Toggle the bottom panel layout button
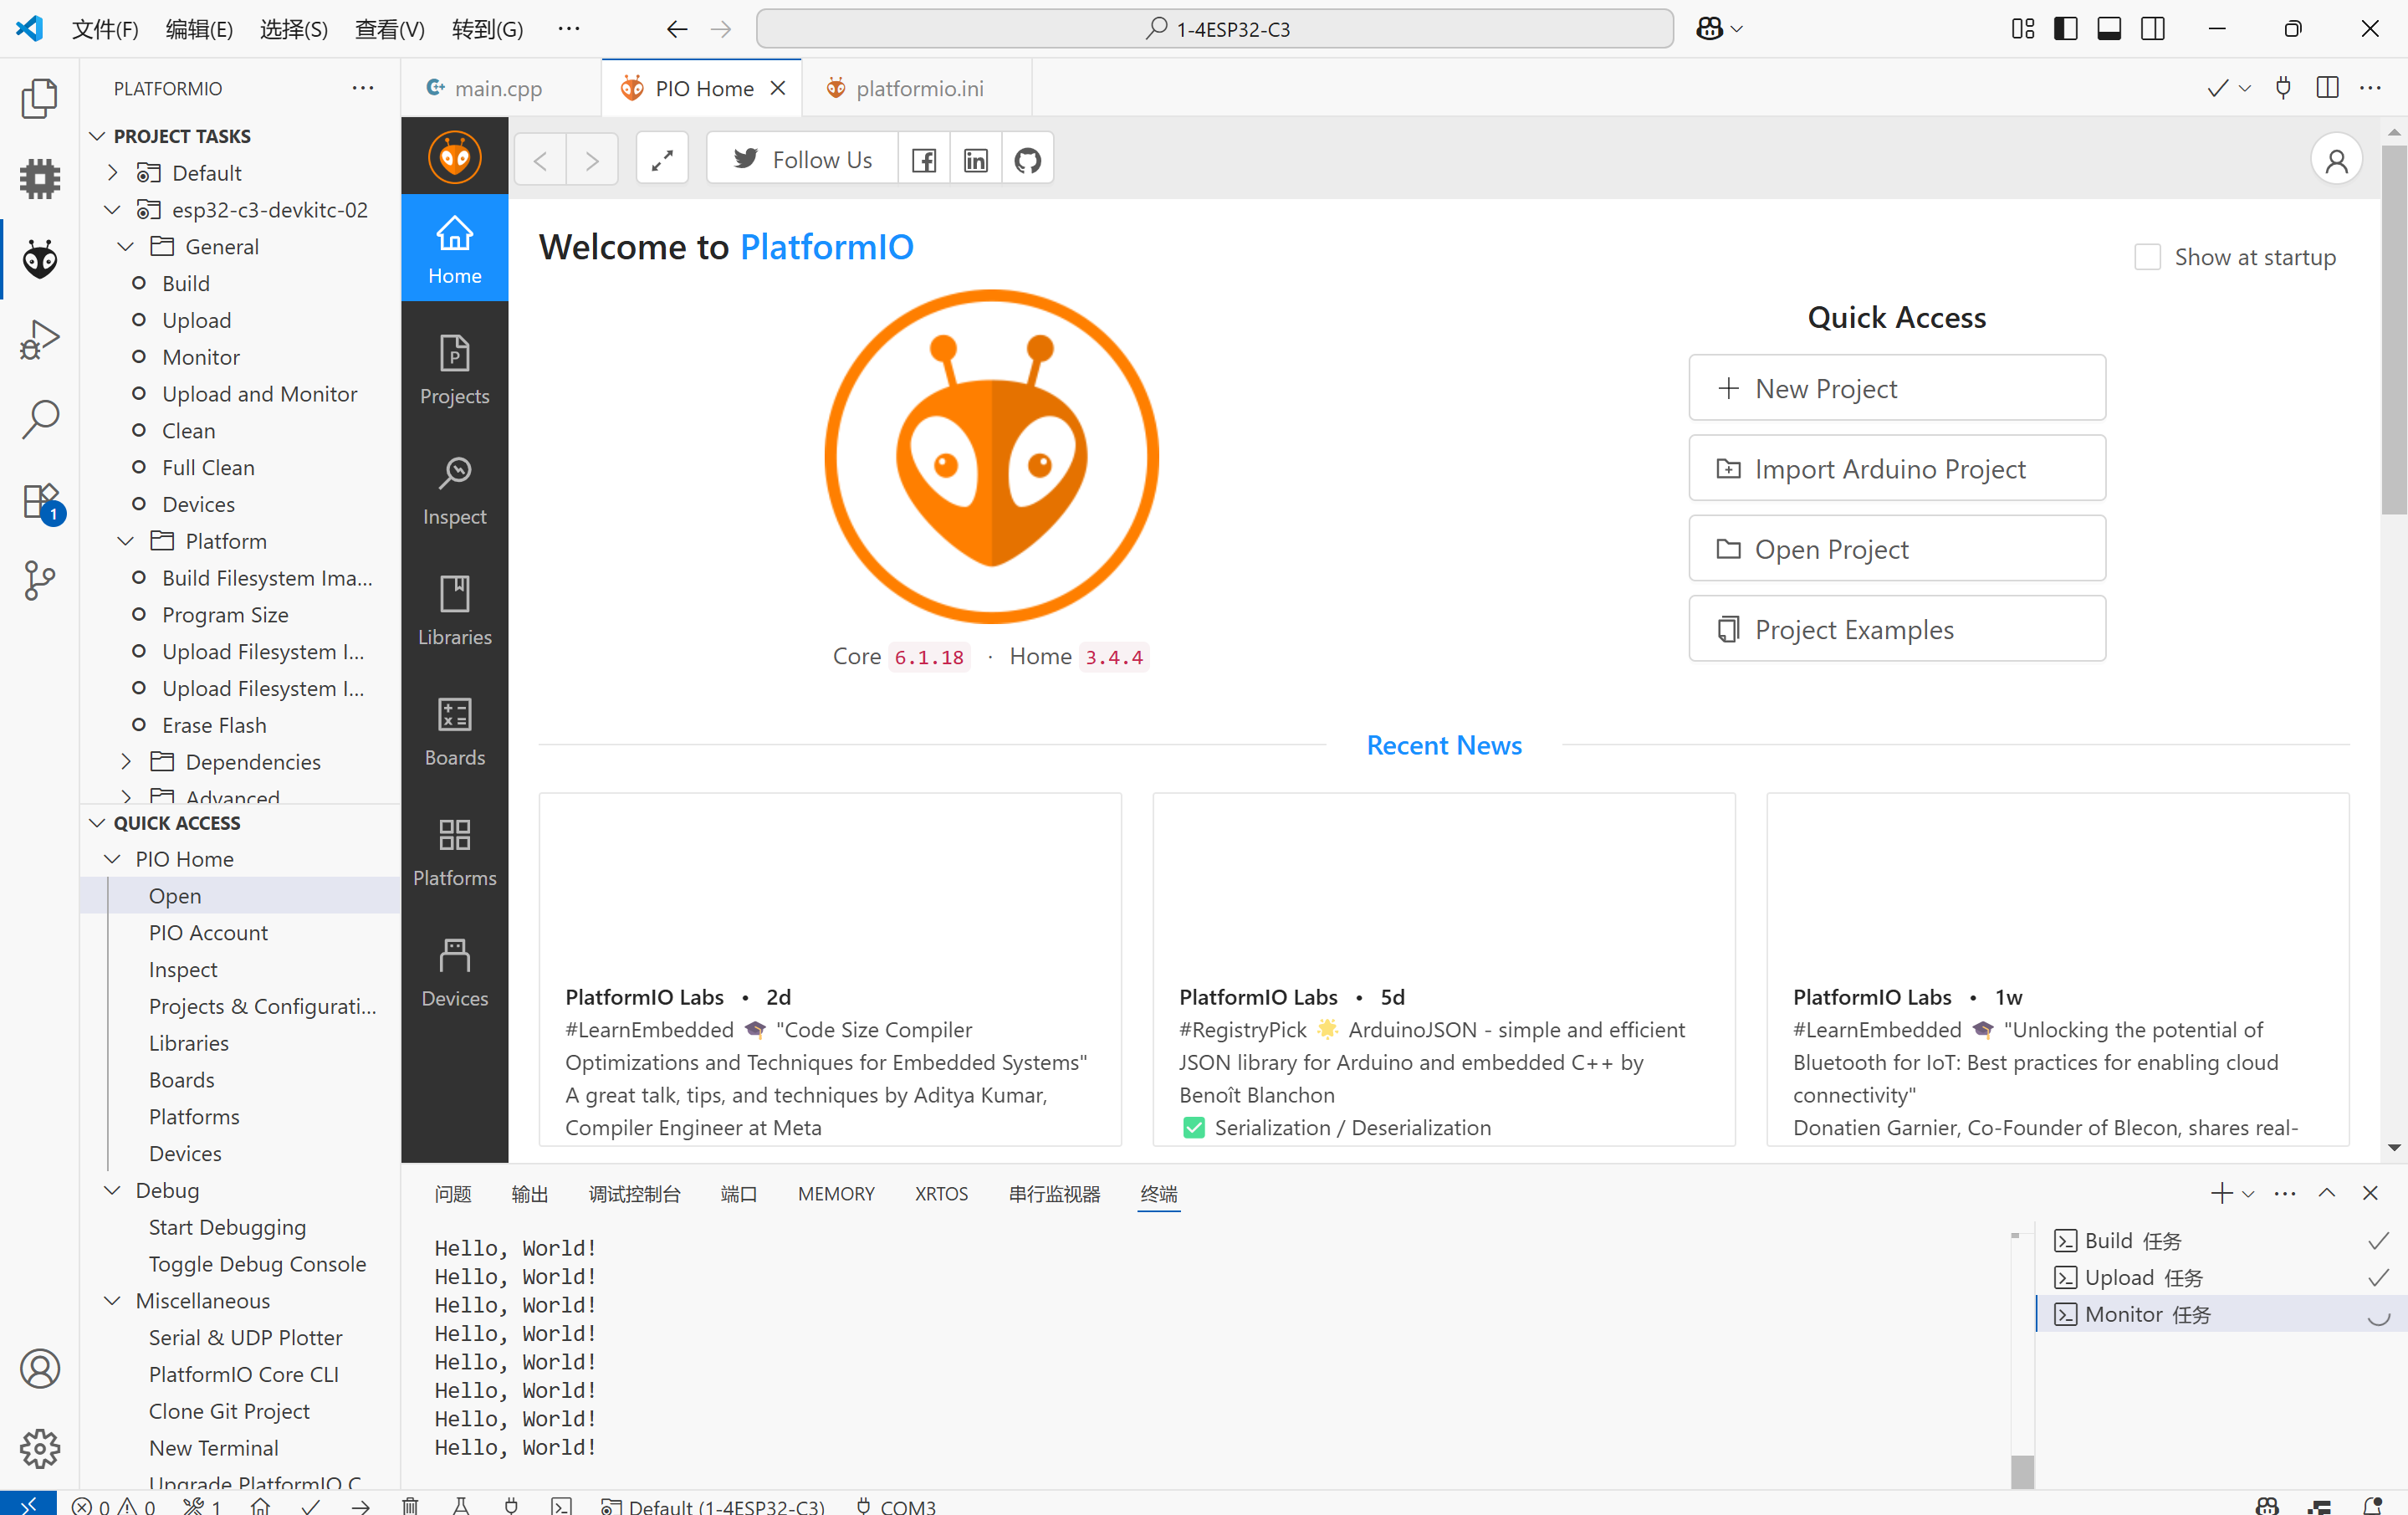Image resolution: width=2408 pixels, height=1515 pixels. tap(2109, 29)
